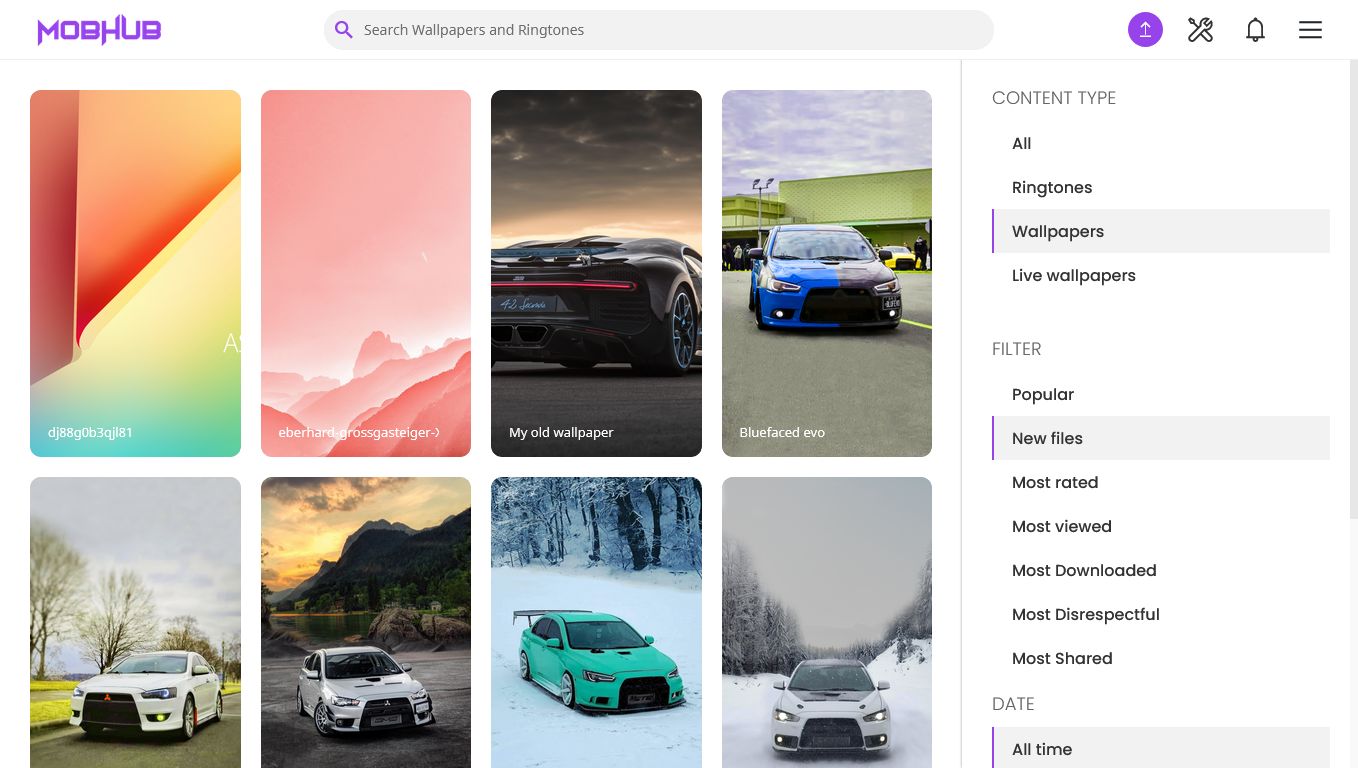Screen dimensions: 1358x768
Task: Select All content type
Action: pos(1161,143)
